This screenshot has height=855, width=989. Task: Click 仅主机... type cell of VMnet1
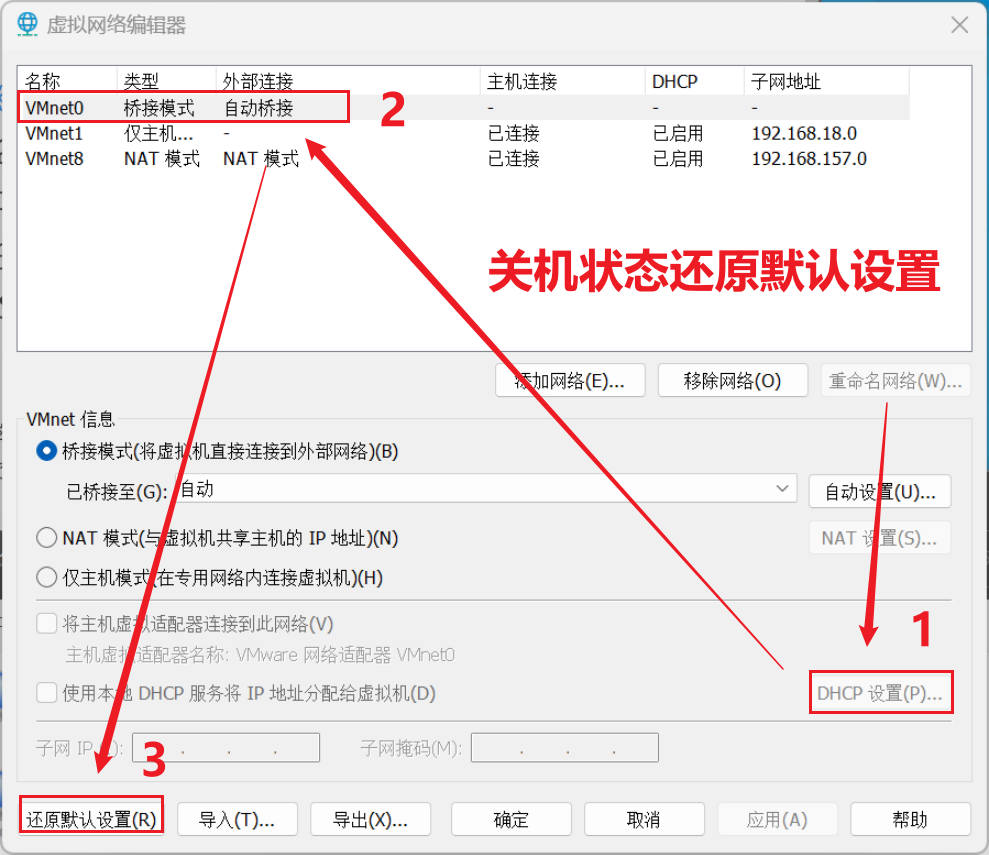158,133
